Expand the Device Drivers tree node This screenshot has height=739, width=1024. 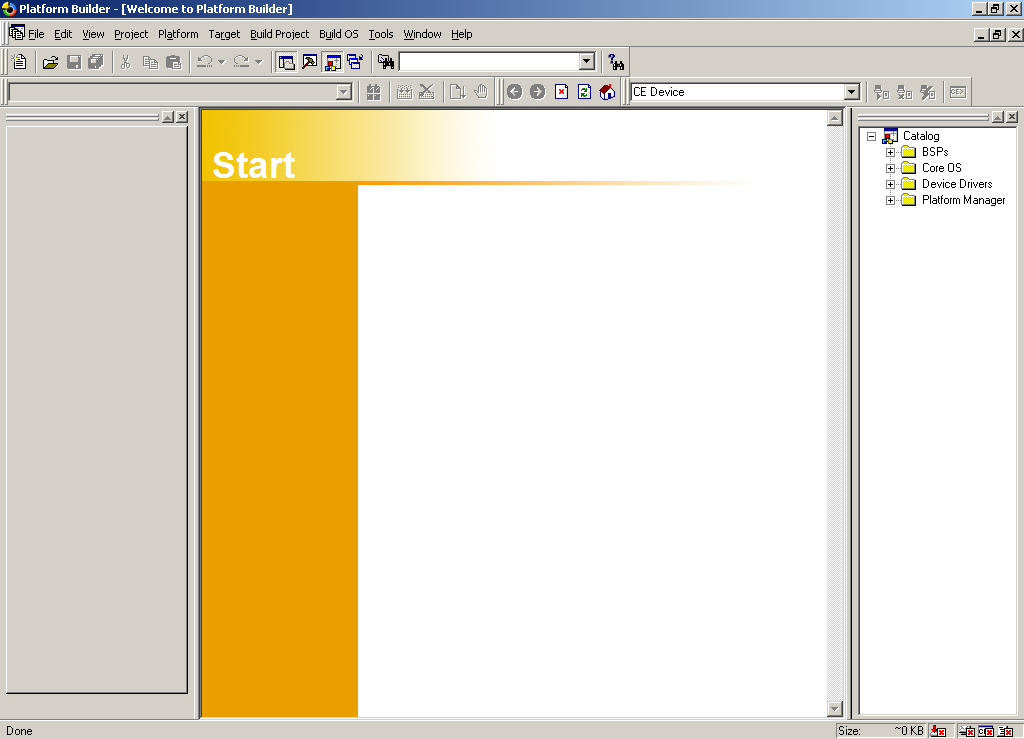point(890,184)
